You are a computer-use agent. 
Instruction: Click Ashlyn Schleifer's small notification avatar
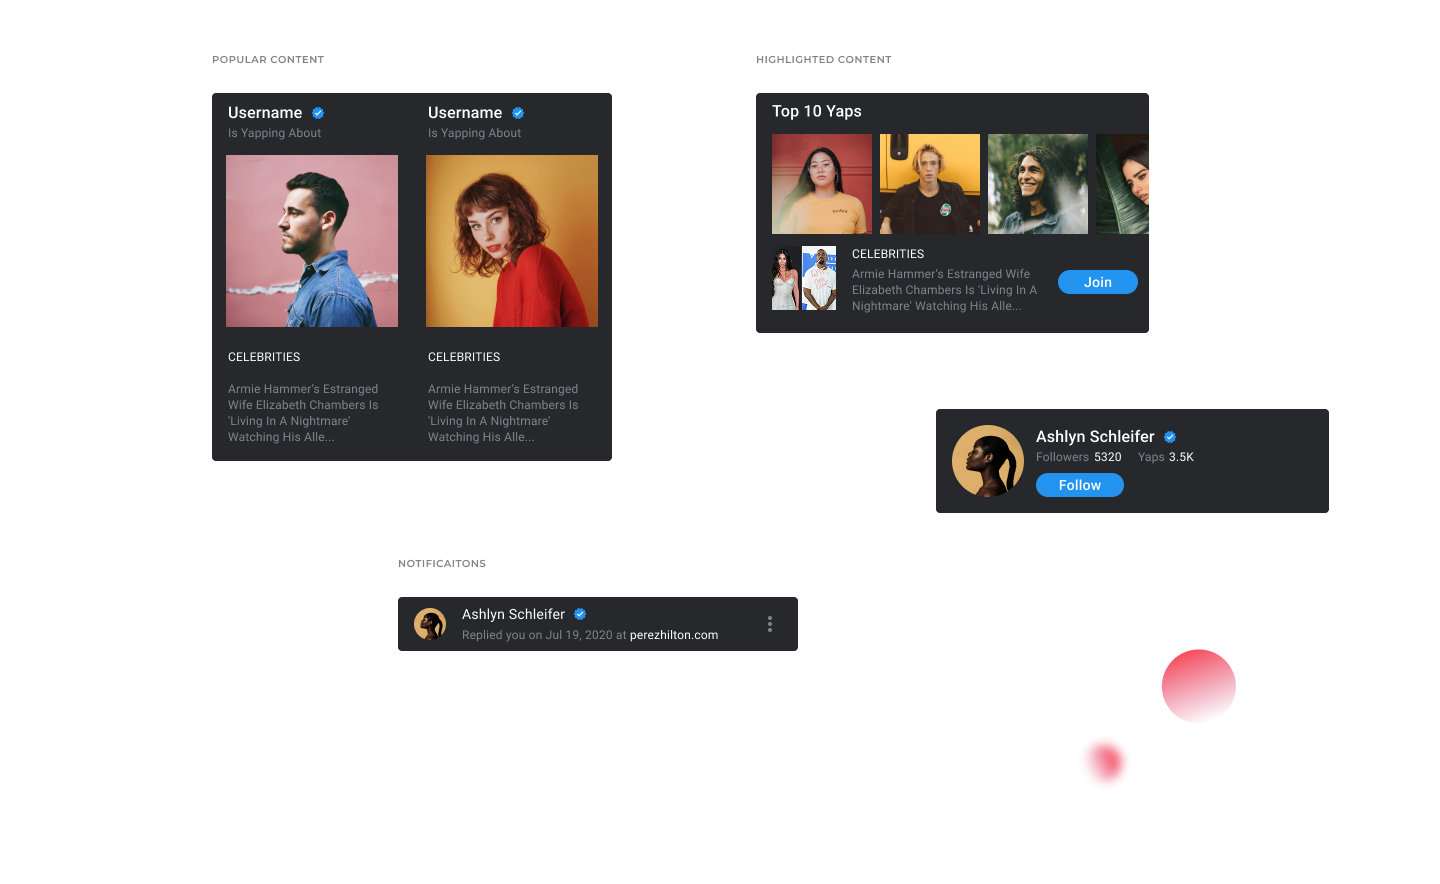click(x=430, y=624)
